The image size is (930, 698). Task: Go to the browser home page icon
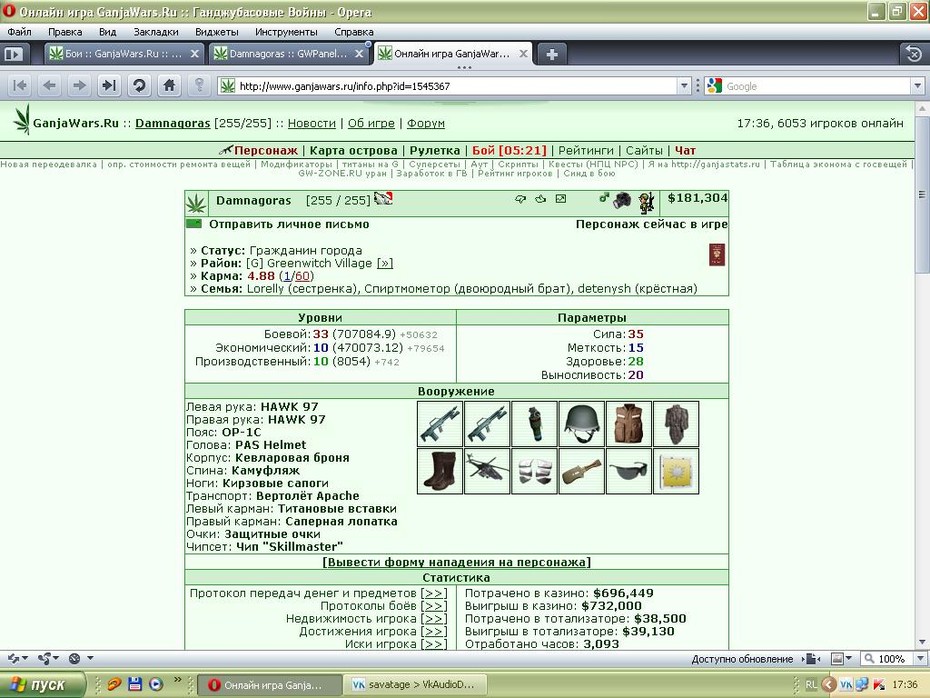pos(169,86)
